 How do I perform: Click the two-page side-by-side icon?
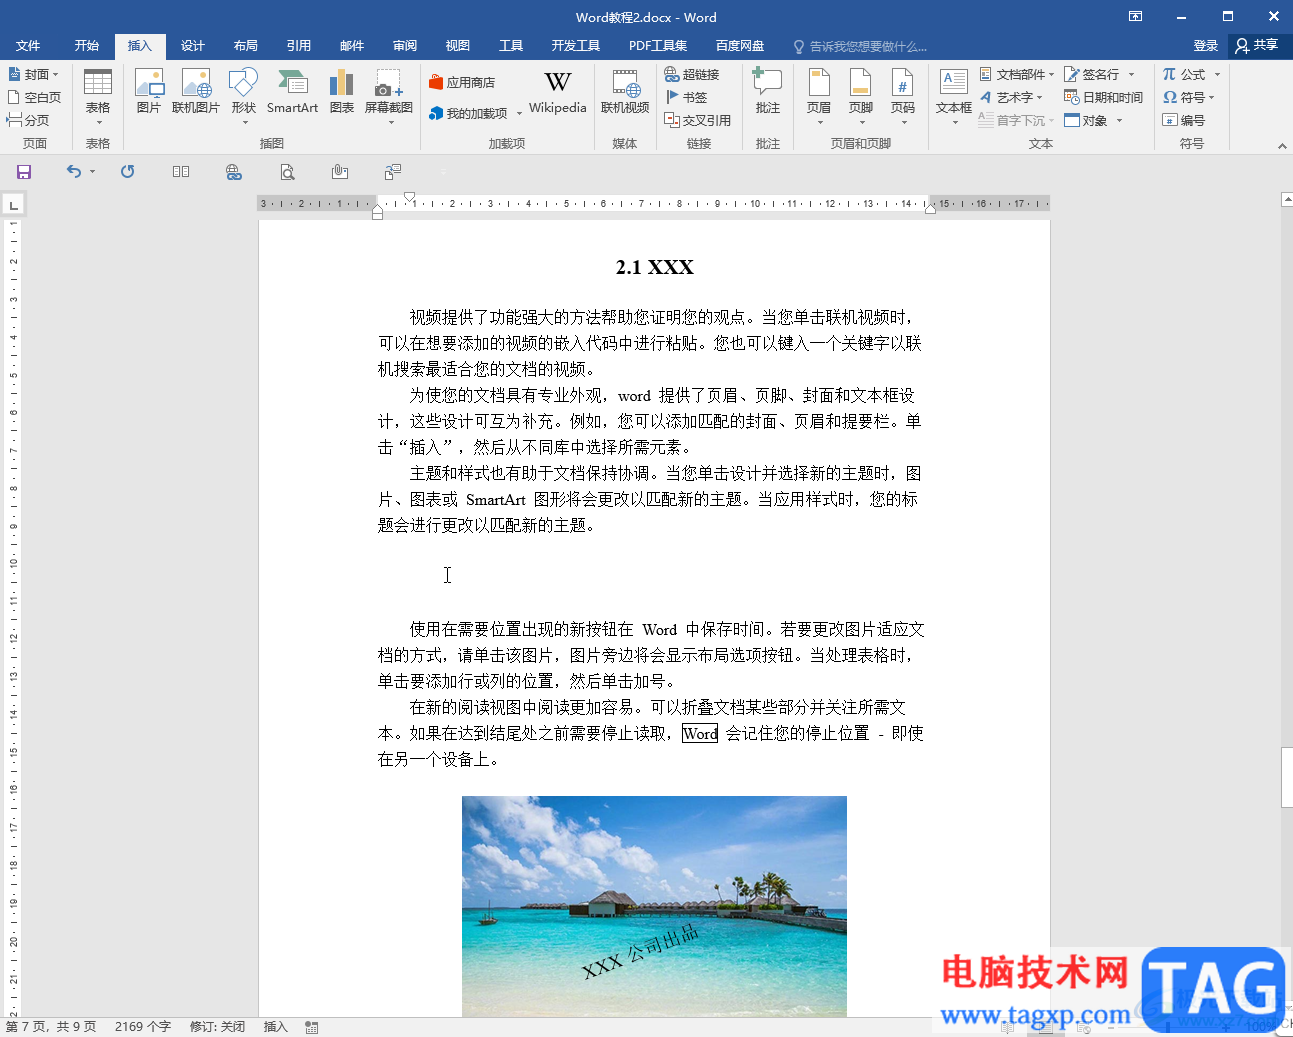click(181, 172)
